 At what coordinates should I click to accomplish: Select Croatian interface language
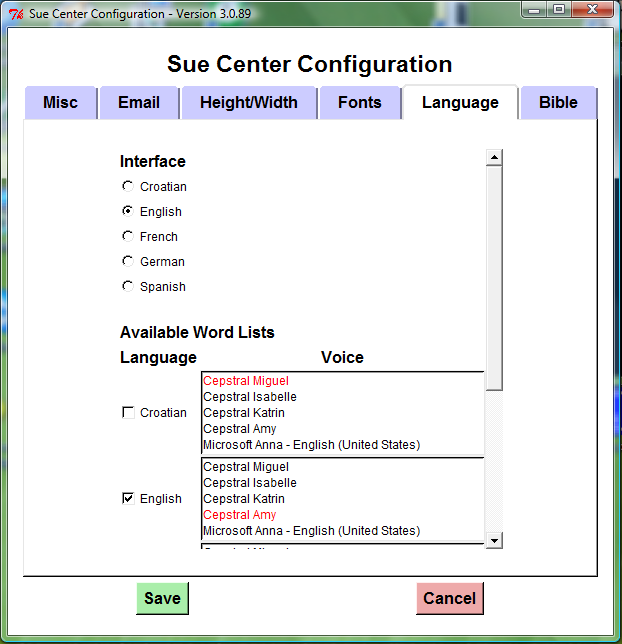128,186
